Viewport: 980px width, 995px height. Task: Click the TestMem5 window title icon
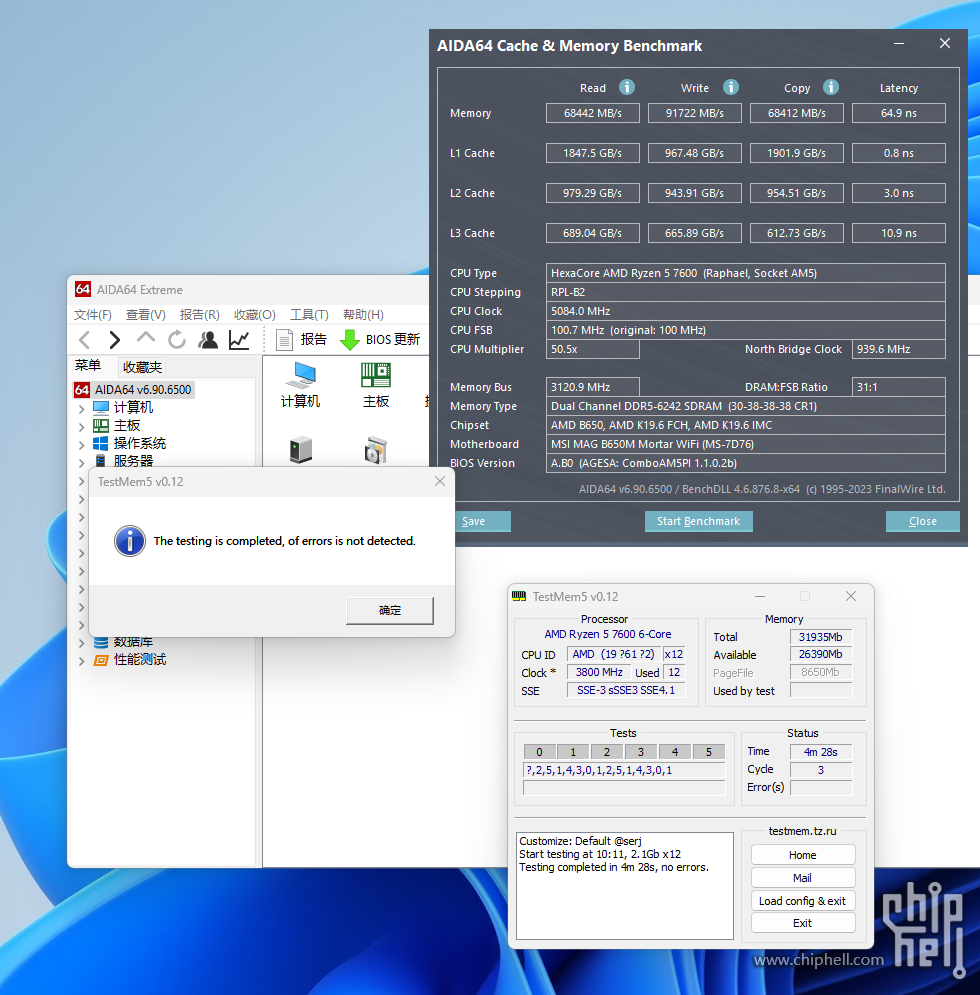coord(519,596)
